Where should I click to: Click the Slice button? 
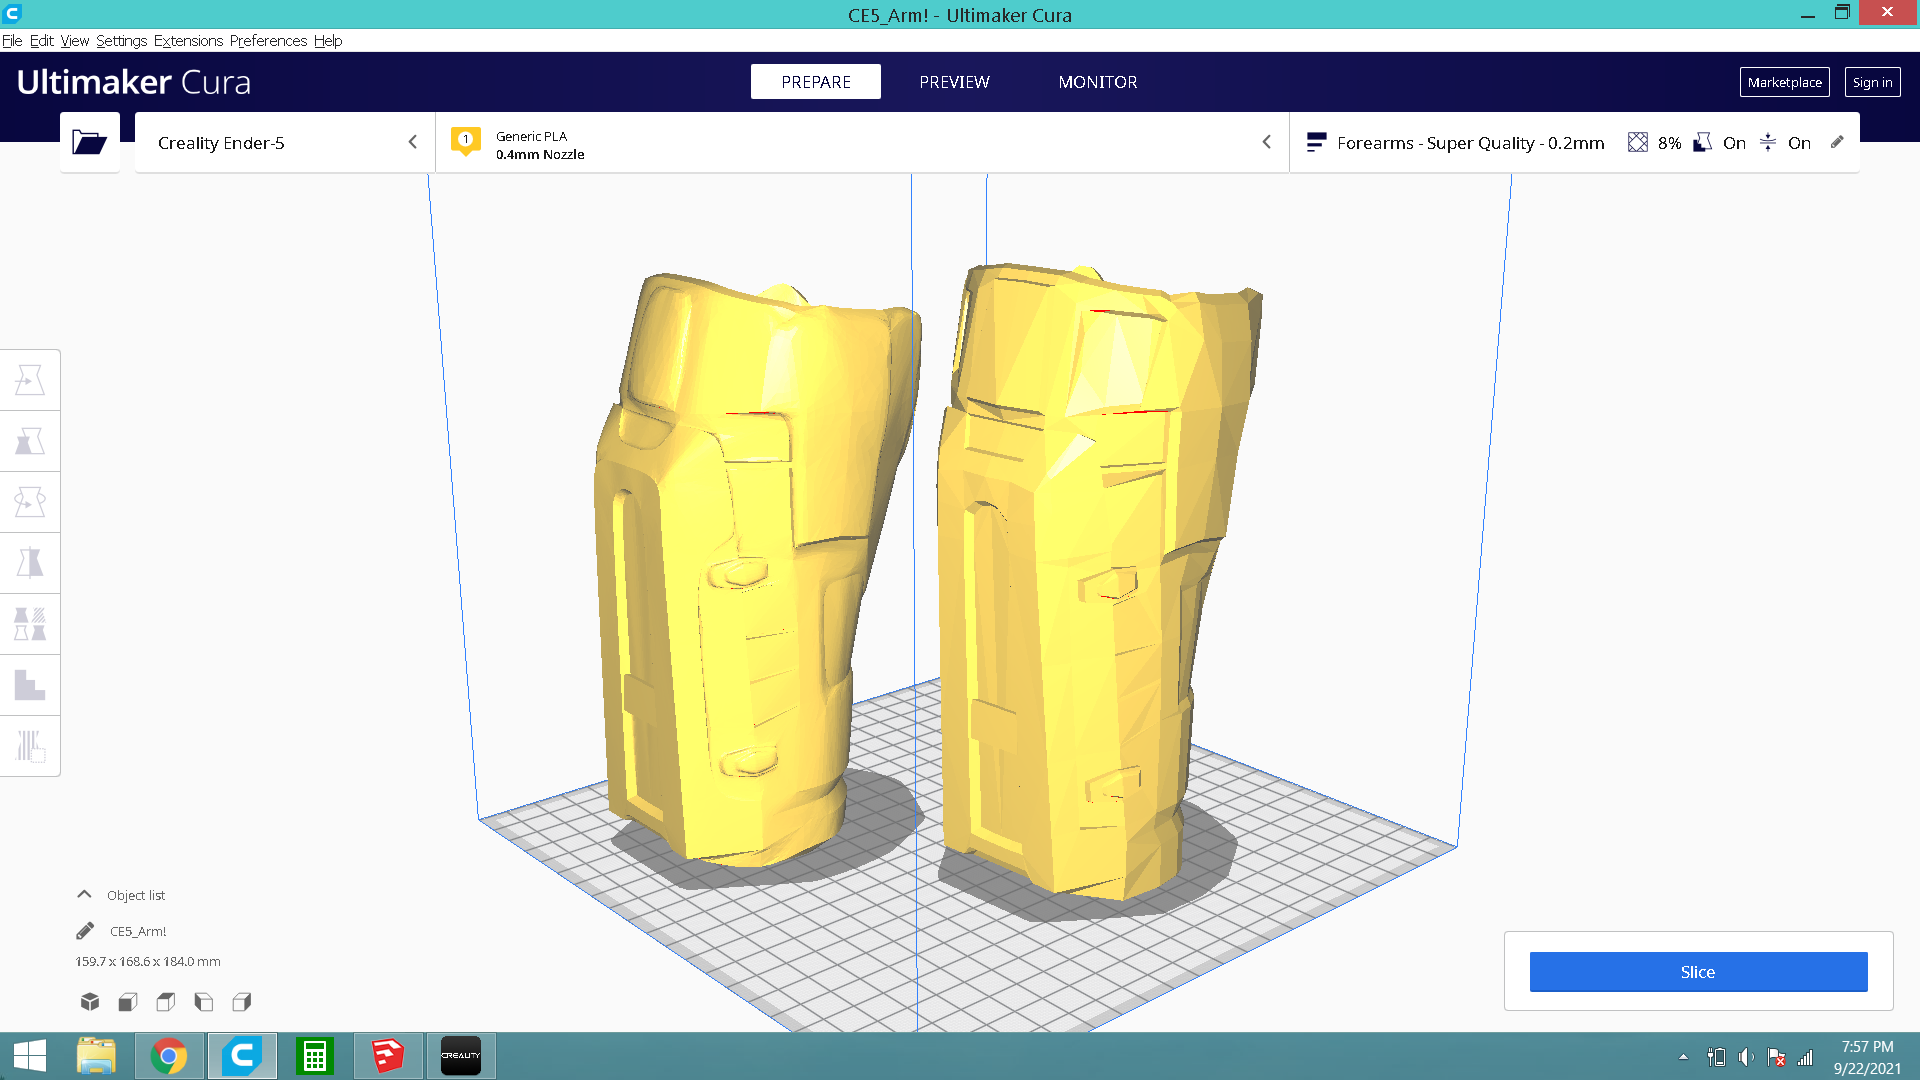[x=1698, y=972]
